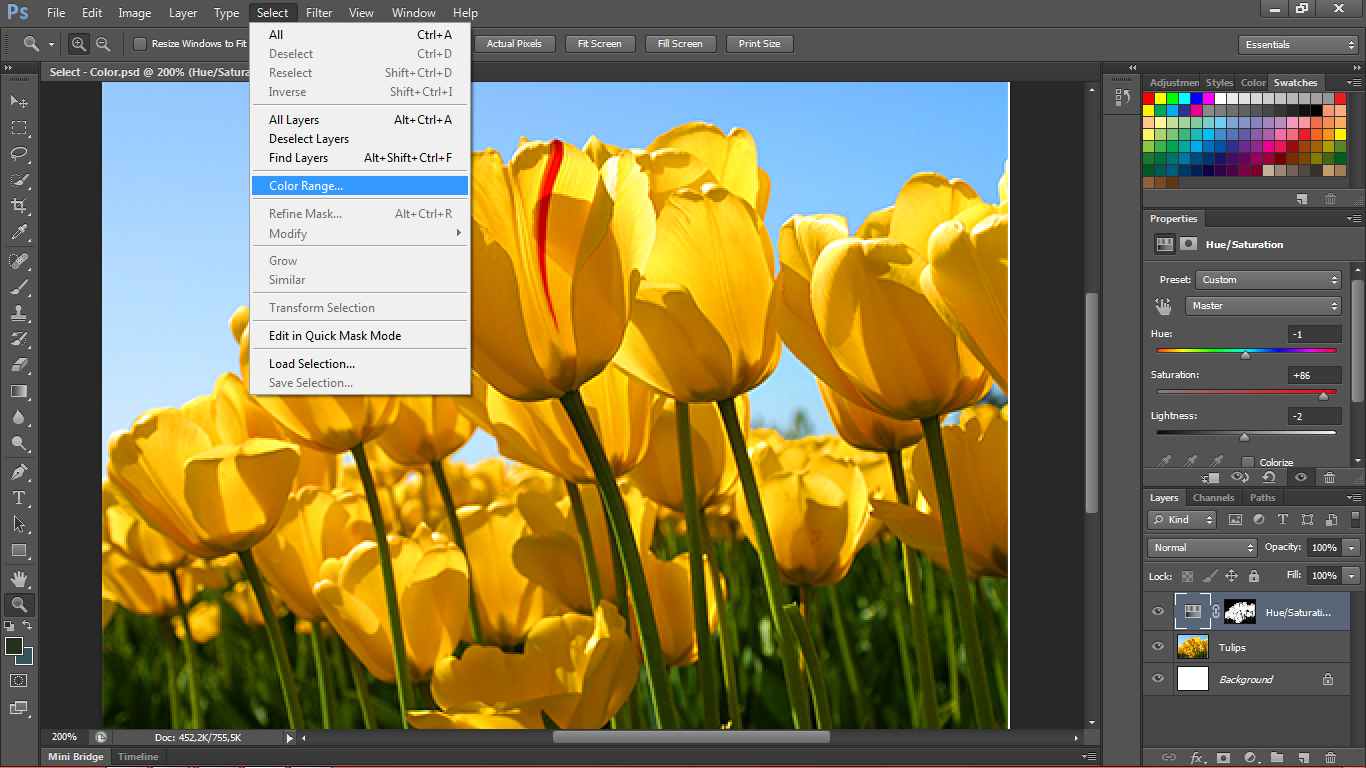Click the Fill Screen button
The height and width of the screenshot is (768, 1366).
click(680, 44)
